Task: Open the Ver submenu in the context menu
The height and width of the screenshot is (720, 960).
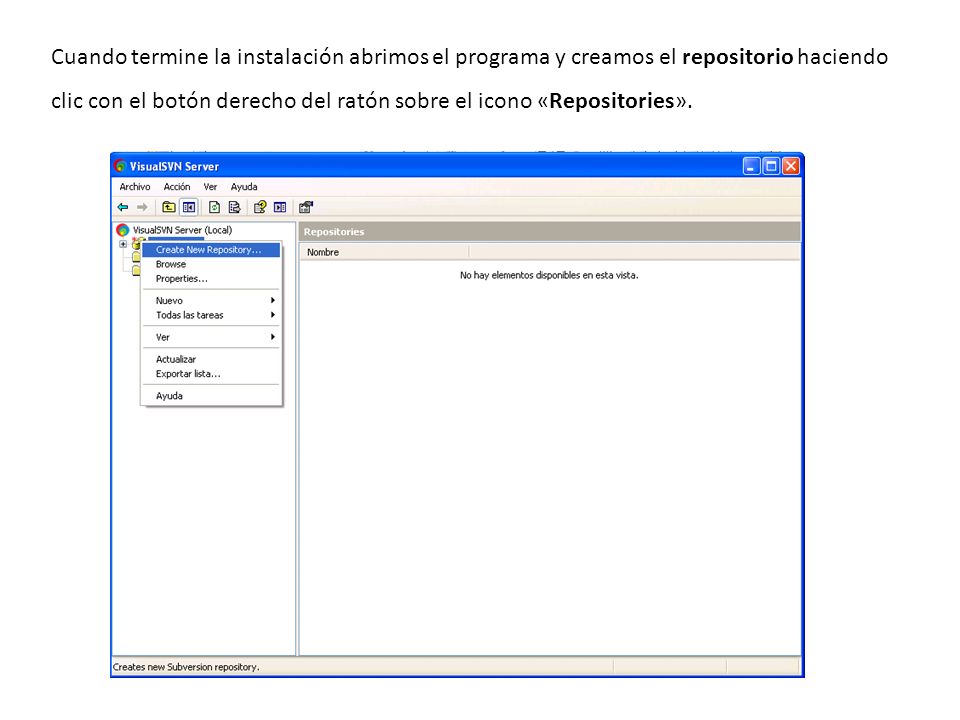Action: coord(211,337)
